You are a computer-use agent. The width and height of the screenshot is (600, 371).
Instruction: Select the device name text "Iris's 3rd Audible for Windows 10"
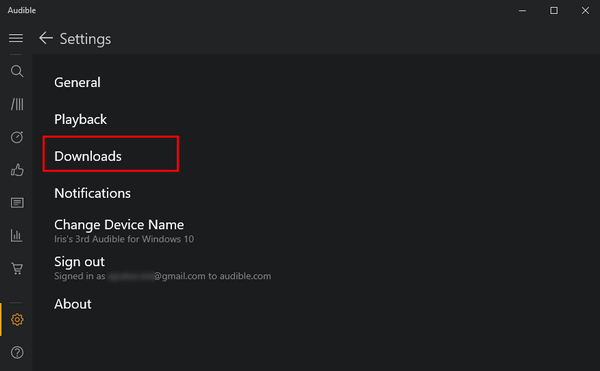(124, 239)
